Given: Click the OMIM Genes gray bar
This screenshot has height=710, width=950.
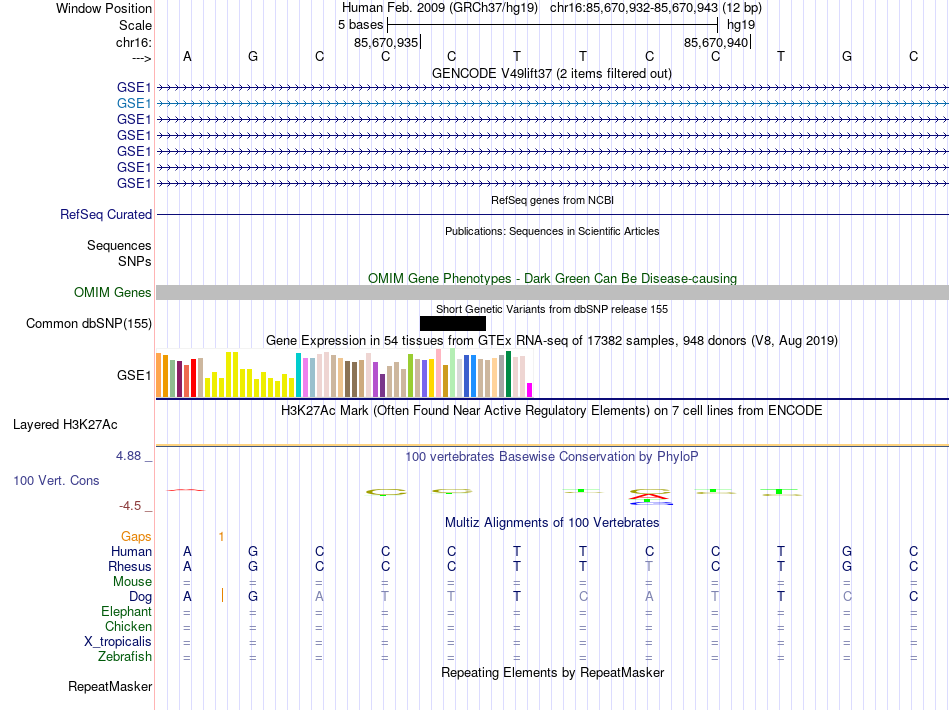Looking at the screenshot, I should click(553, 293).
